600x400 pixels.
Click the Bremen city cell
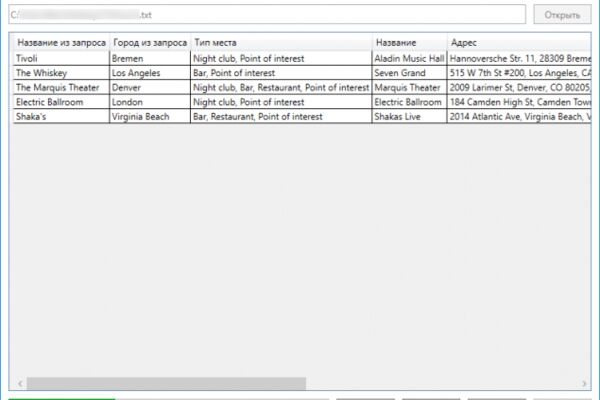tap(150, 58)
